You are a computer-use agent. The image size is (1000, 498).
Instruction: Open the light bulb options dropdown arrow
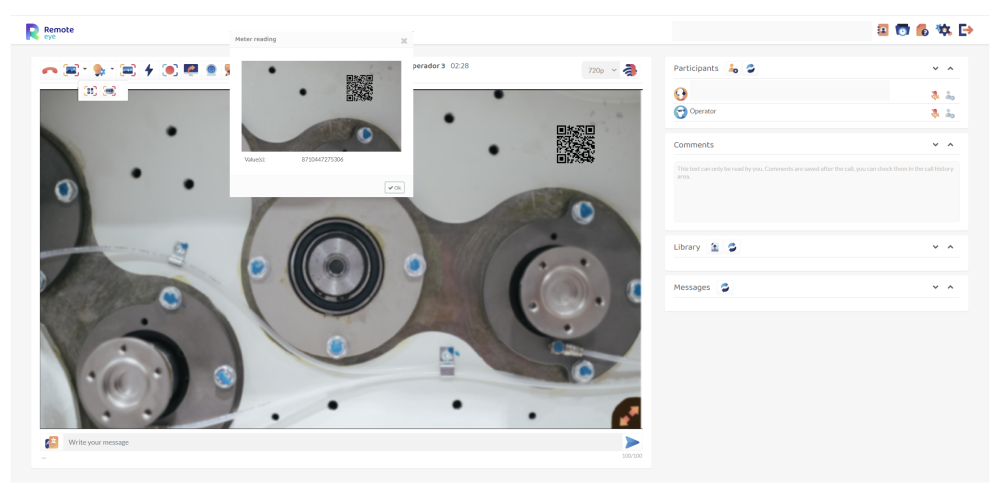click(x=112, y=69)
